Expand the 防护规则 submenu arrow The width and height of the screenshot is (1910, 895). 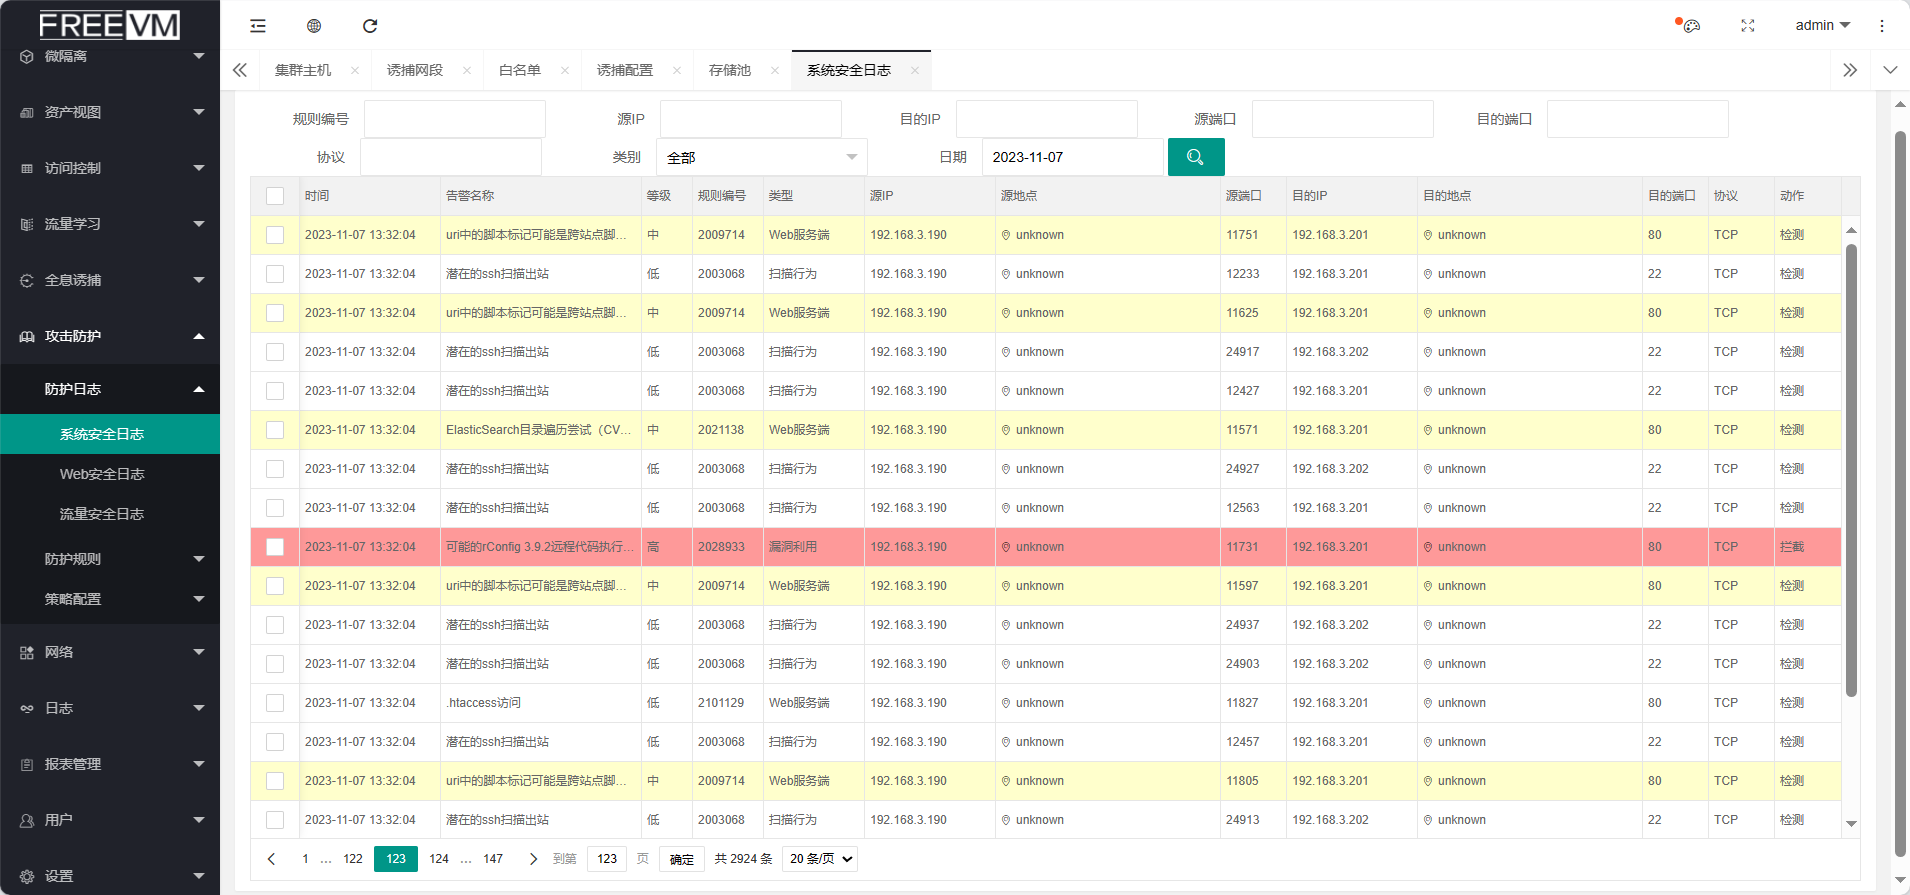199,559
